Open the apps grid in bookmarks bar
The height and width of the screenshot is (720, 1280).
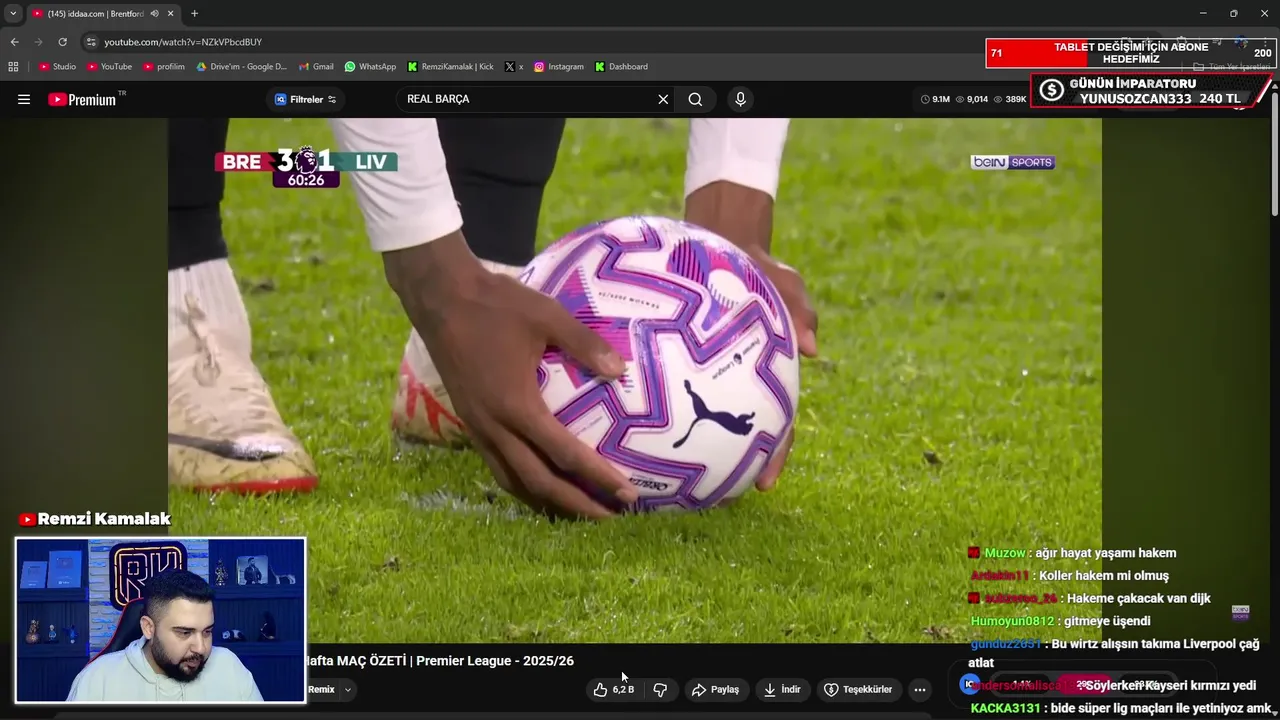click(13, 66)
